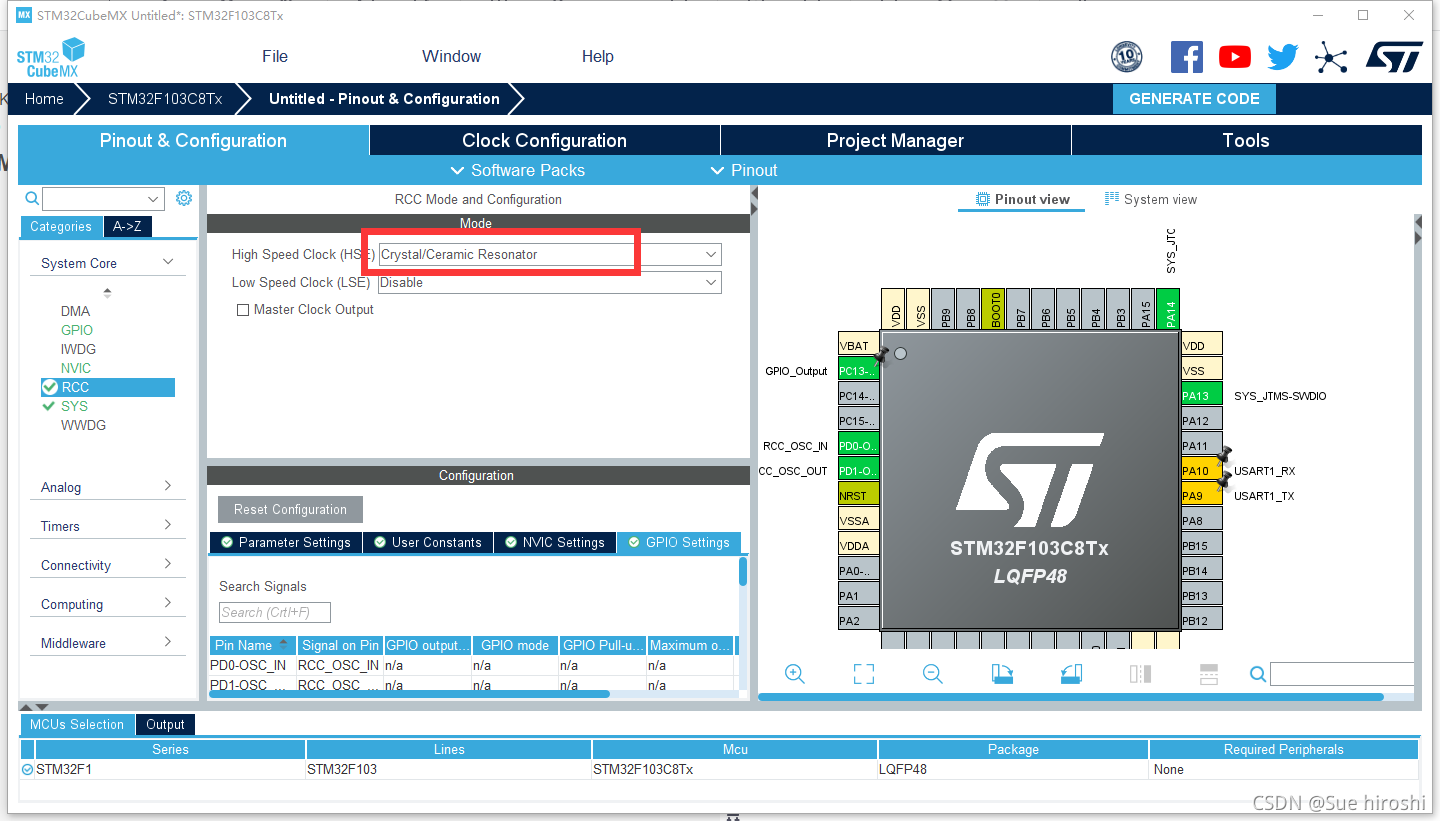This screenshot has width=1440, height=821.
Task: Switch to System view
Action: 1150,199
